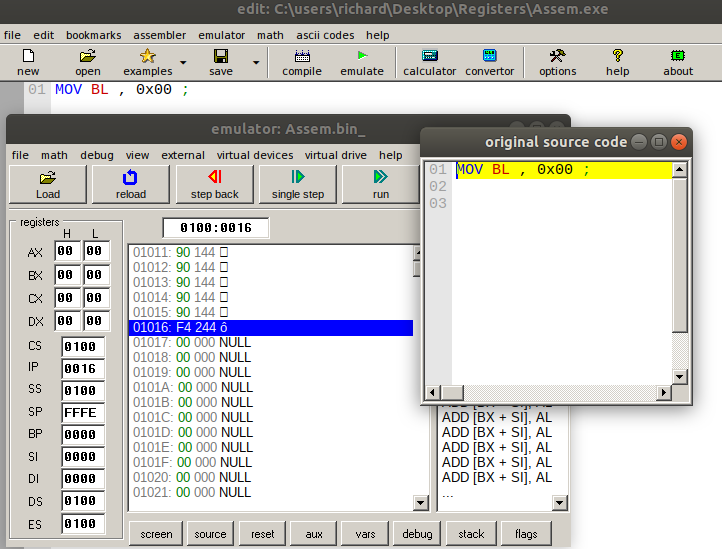The height and width of the screenshot is (549, 722).
Task: Select memory line 01016: F4 244
Action: 270,327
